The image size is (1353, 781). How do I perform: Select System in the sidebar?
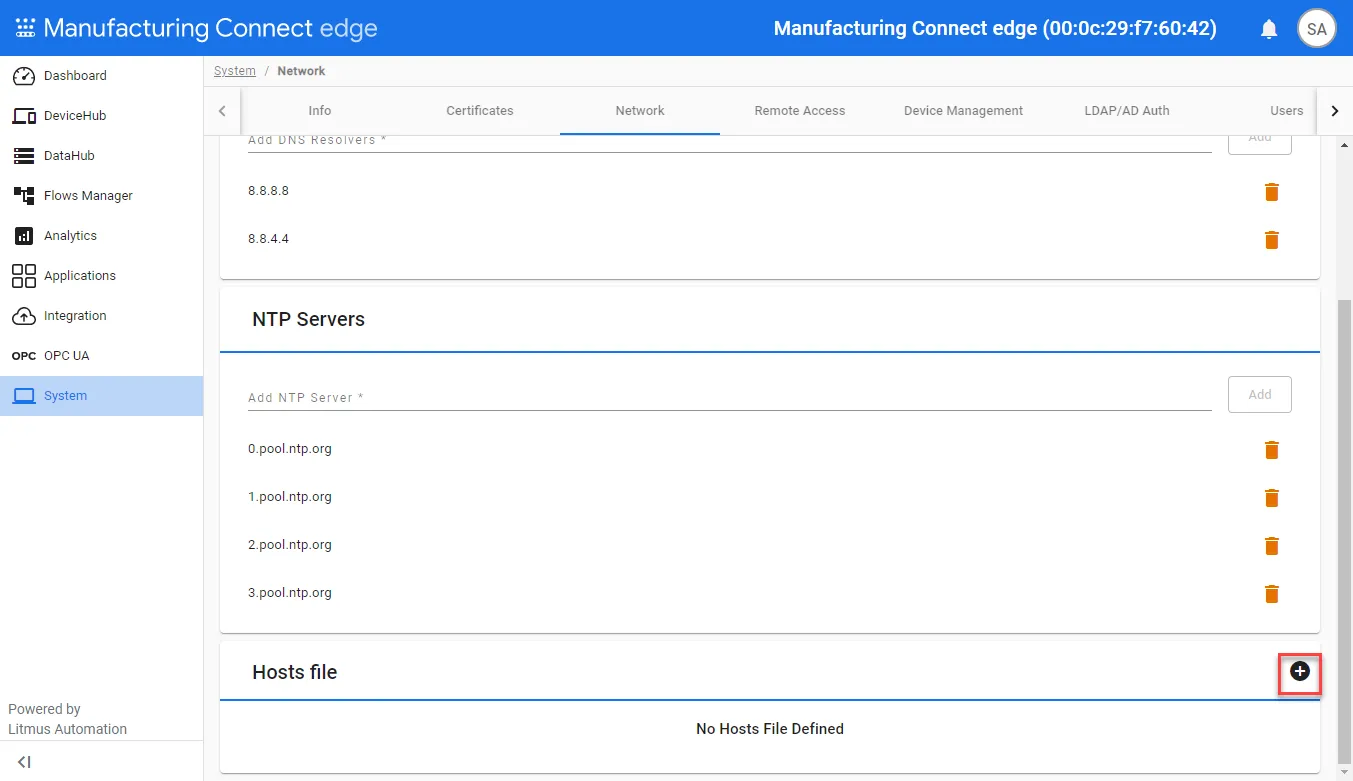click(101, 396)
